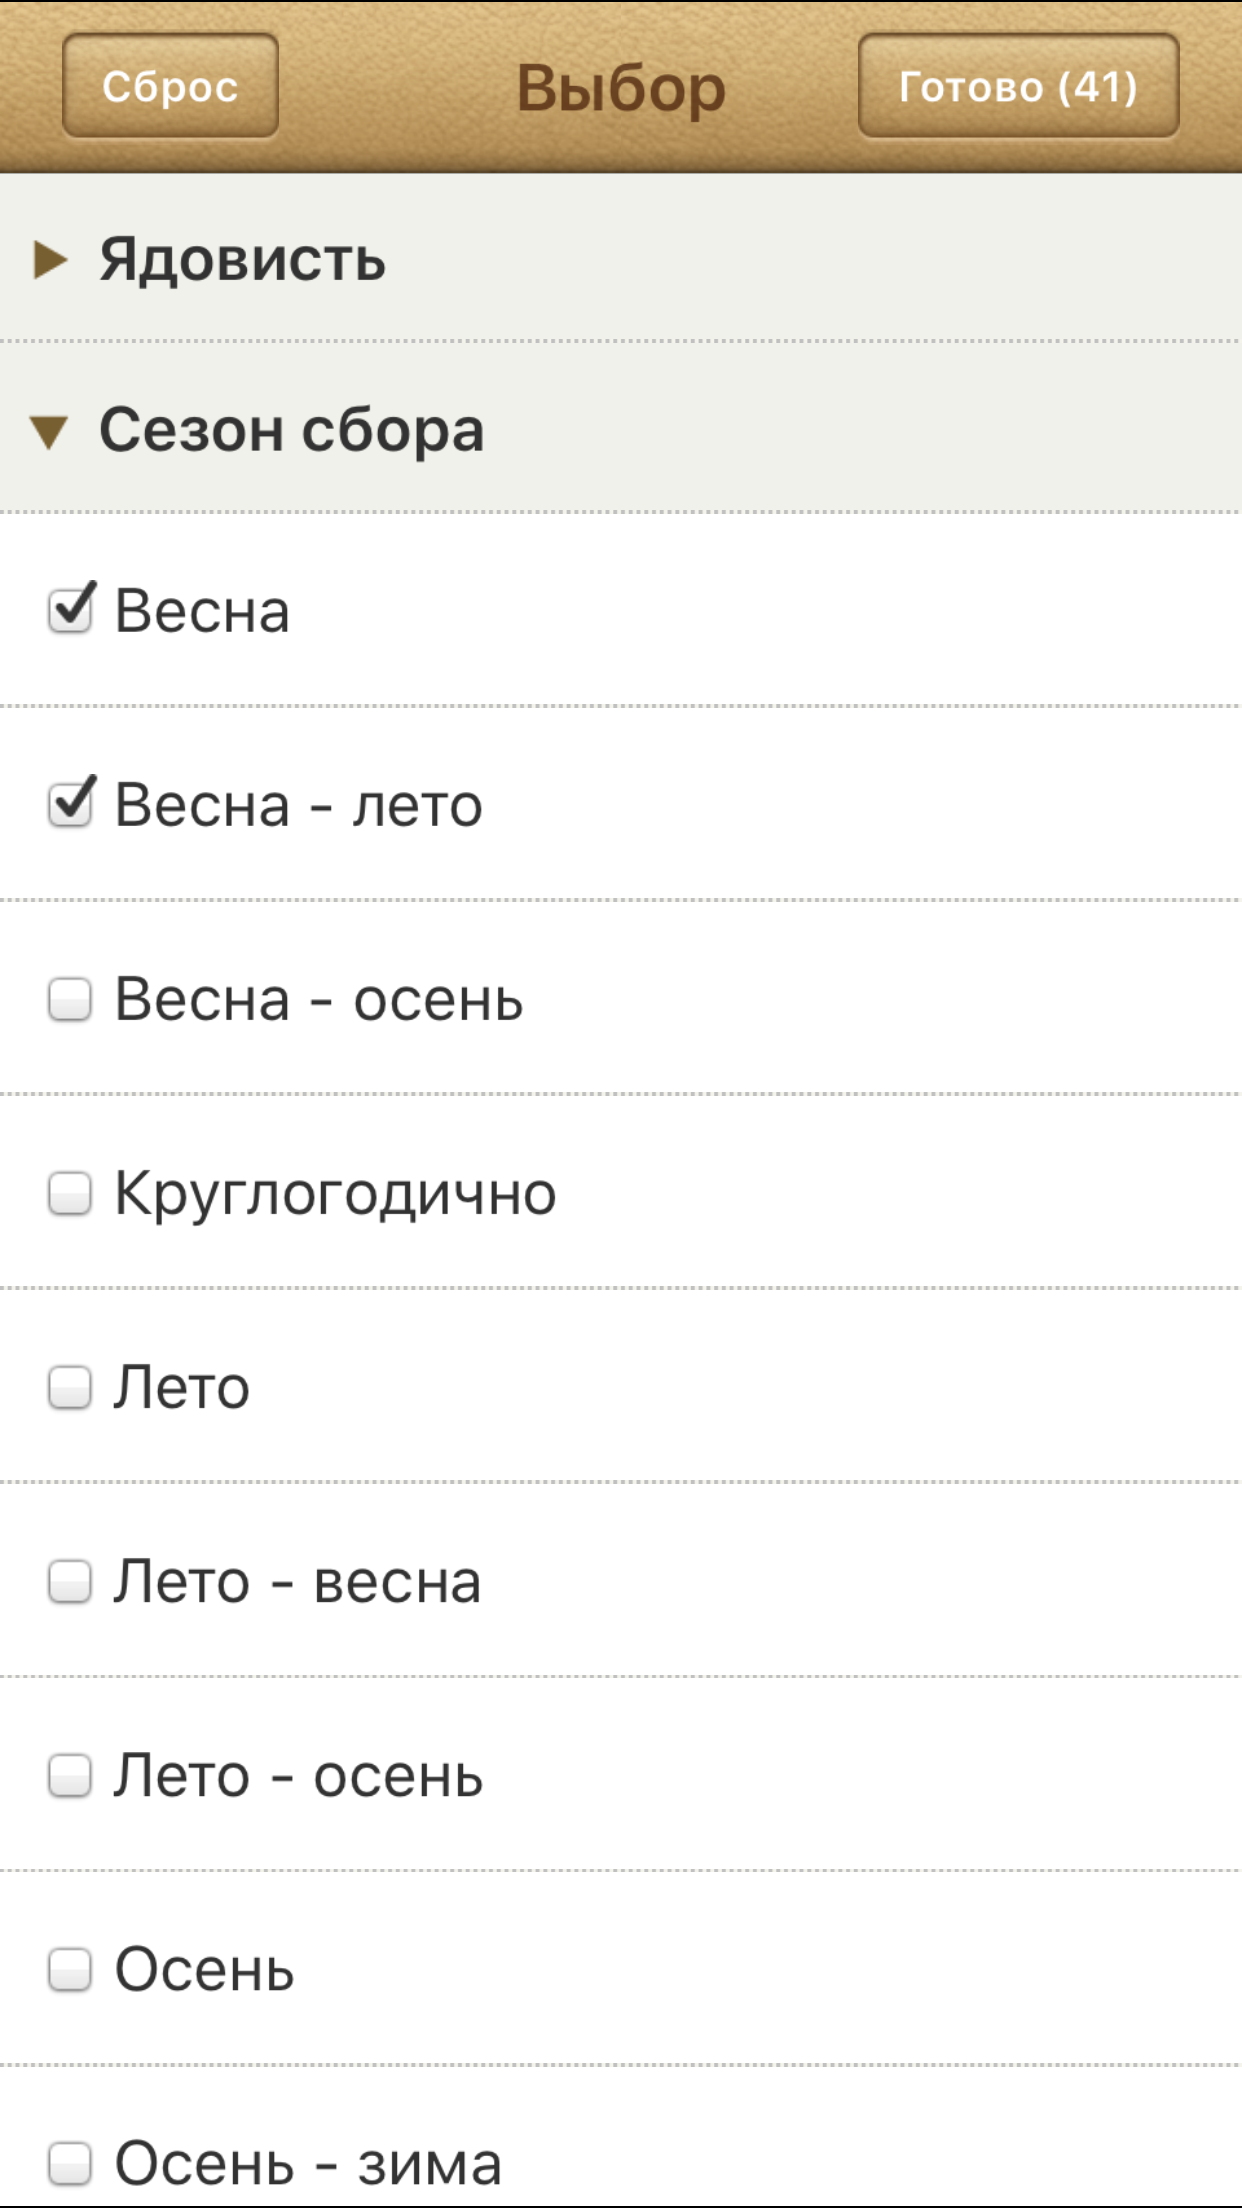Tap the Сезон сбора section header
Image resolution: width=1242 pixels, height=2208 pixels.
(290, 432)
